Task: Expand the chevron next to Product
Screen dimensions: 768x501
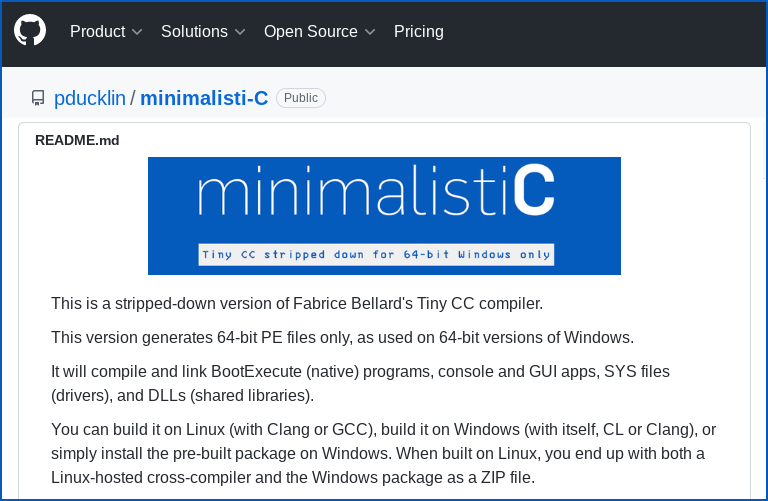Action: pyautogui.click(x=137, y=32)
